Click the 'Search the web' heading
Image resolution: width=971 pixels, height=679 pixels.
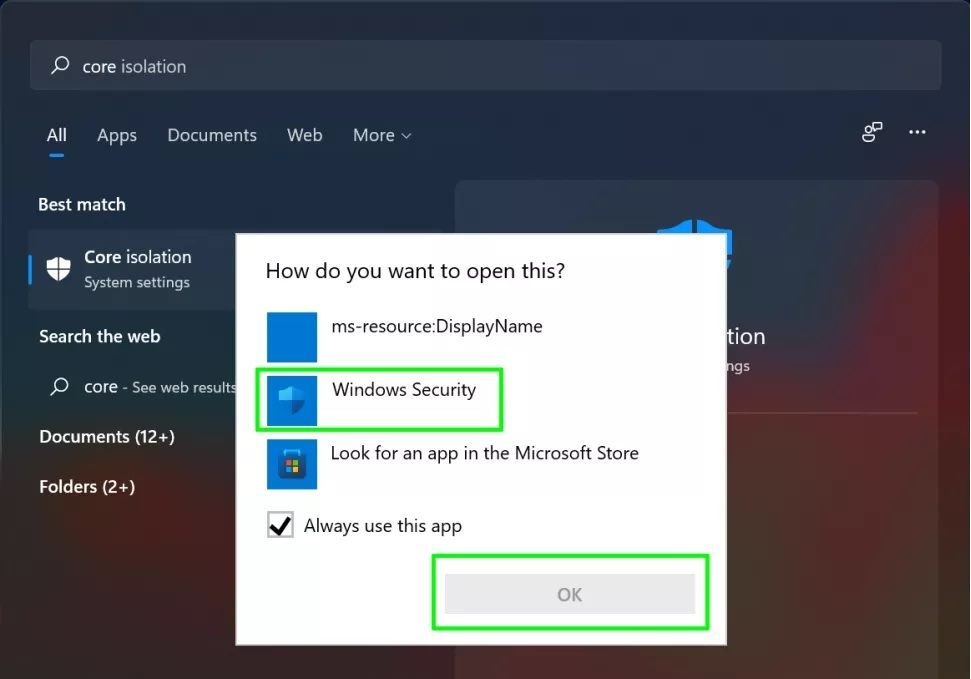100,336
